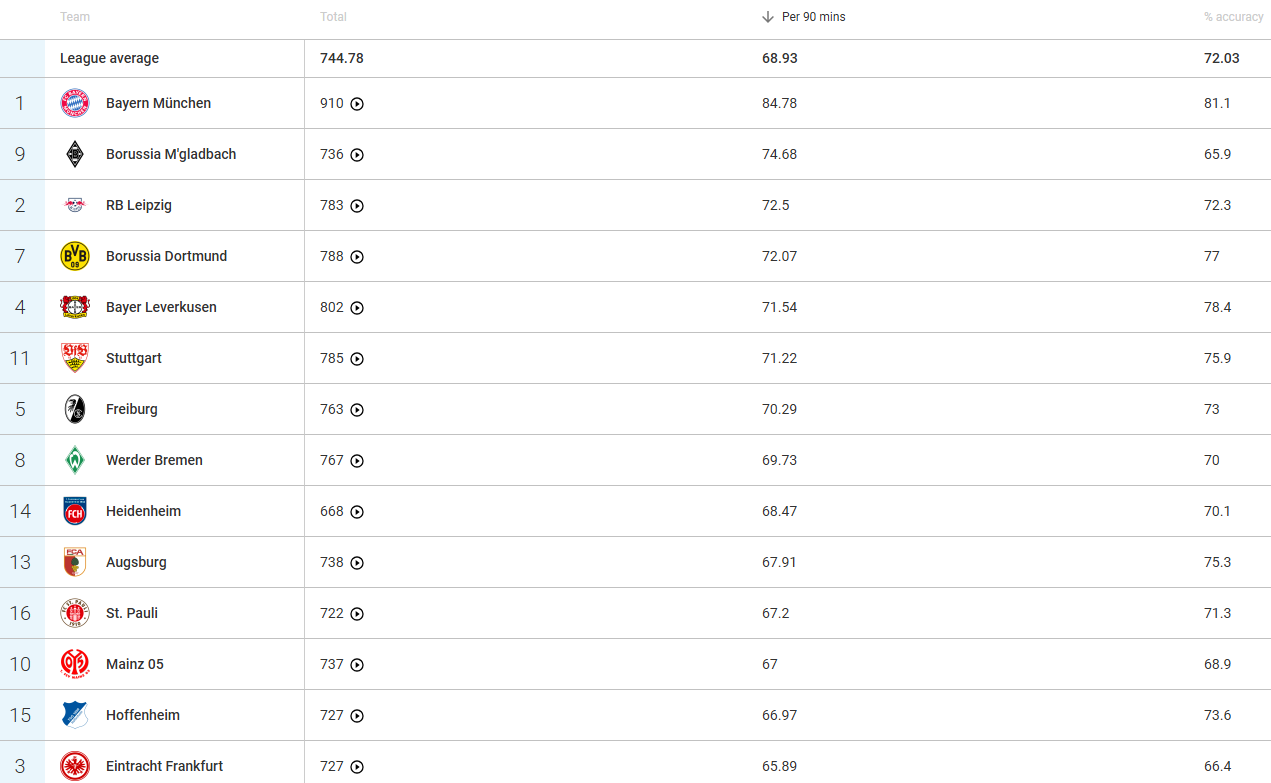Sort by the Team column header
1271x783 pixels.
click(x=74, y=17)
